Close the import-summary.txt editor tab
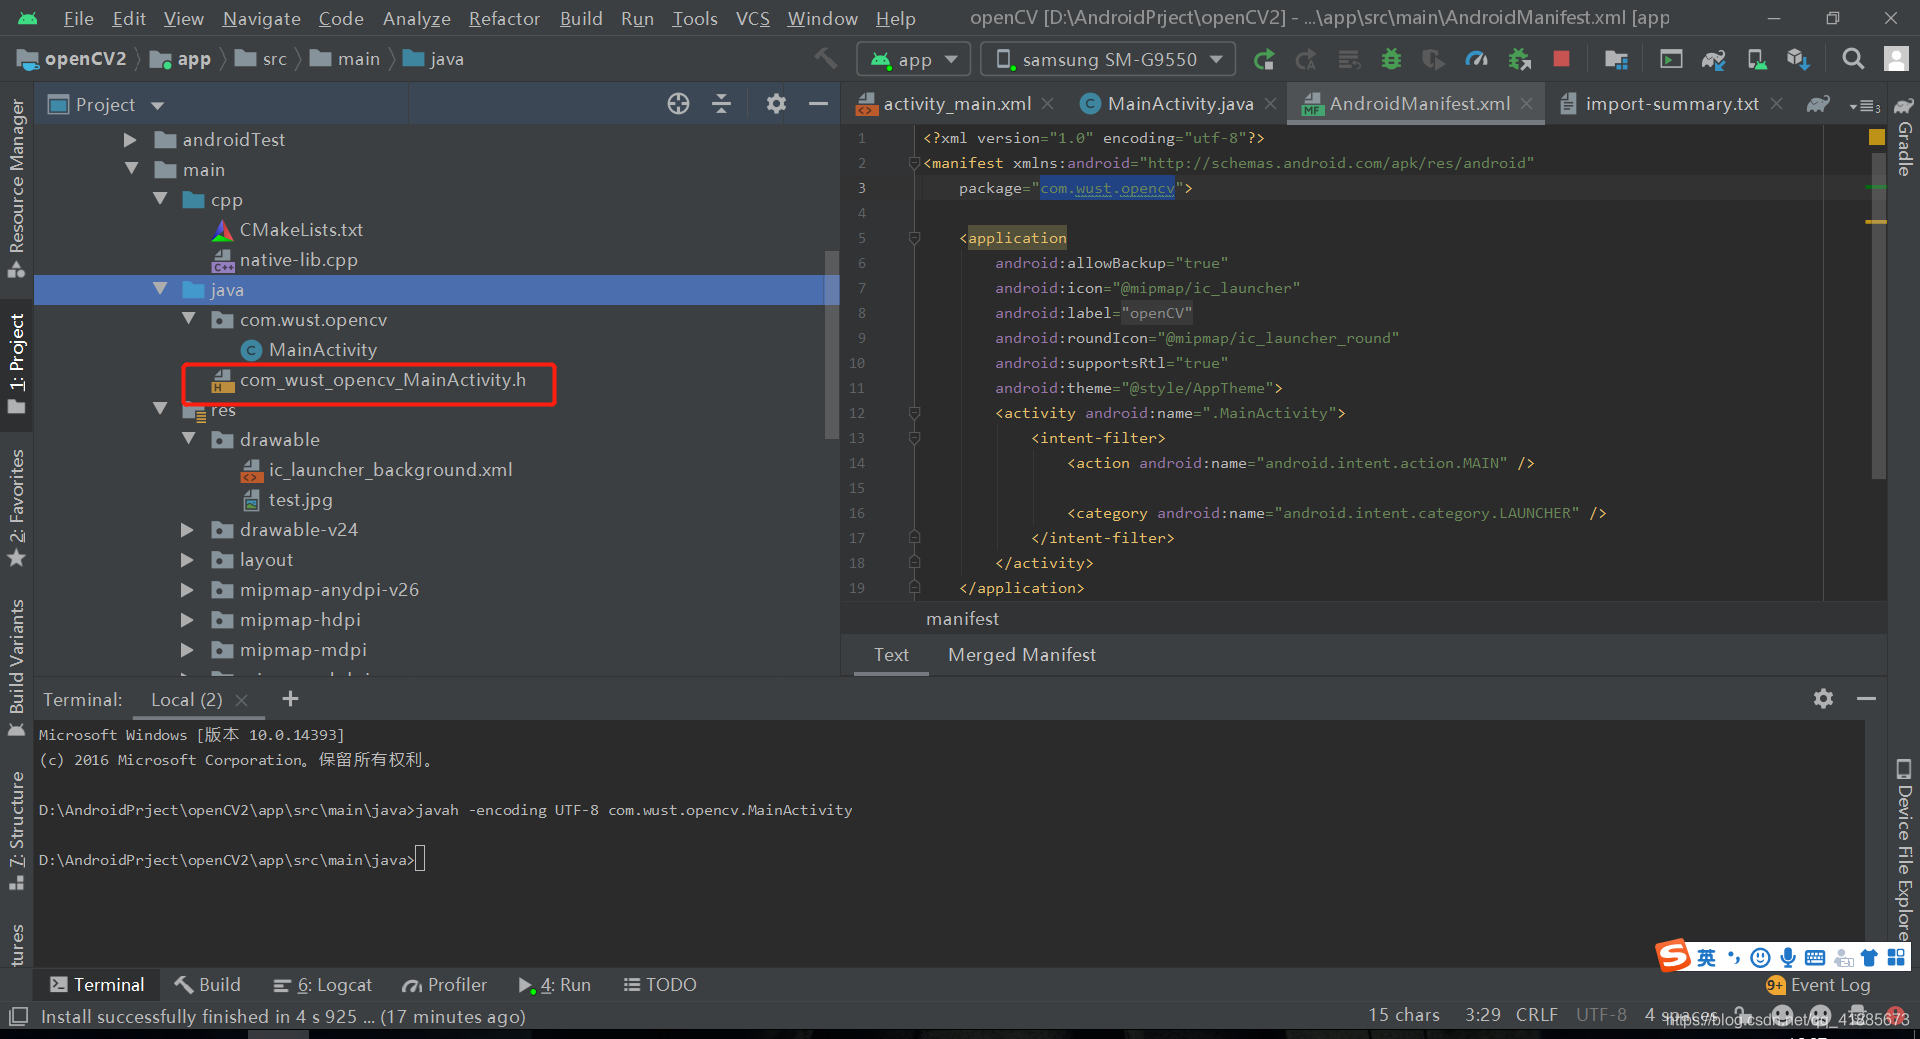1920x1039 pixels. click(x=1776, y=104)
